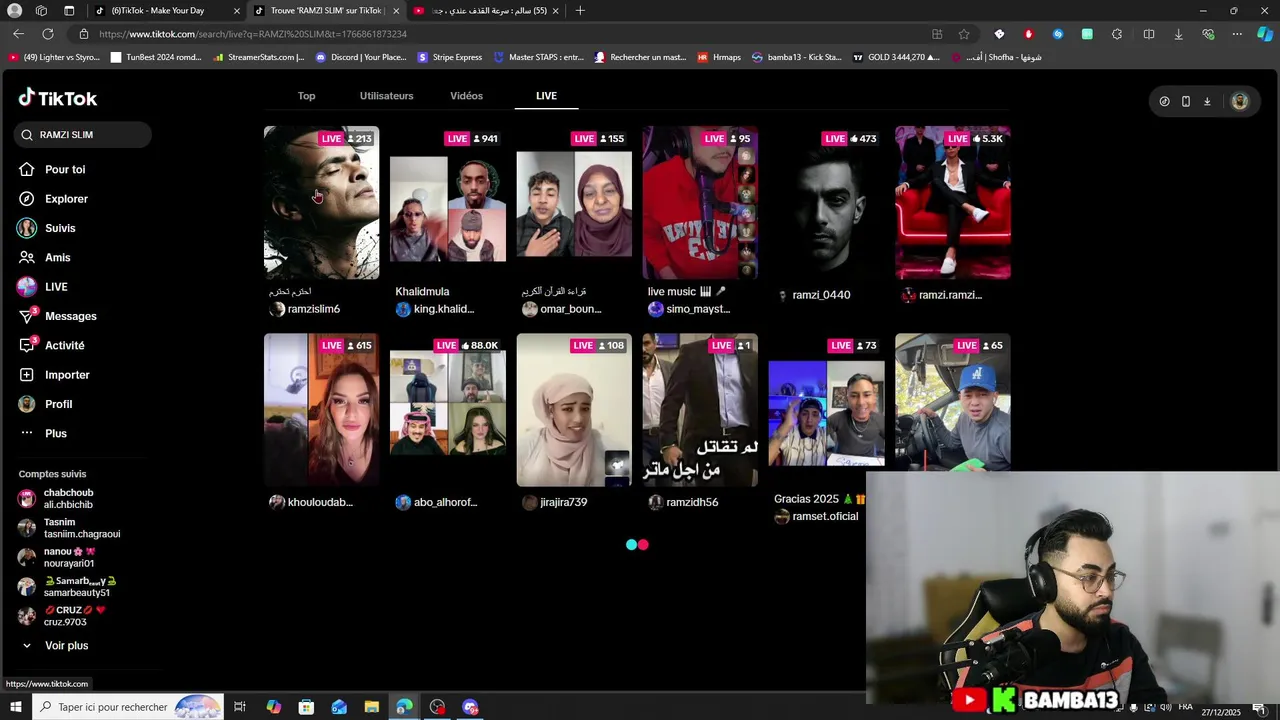Click the ramset.oficial username link
The height and width of the screenshot is (720, 1280).
825,517
